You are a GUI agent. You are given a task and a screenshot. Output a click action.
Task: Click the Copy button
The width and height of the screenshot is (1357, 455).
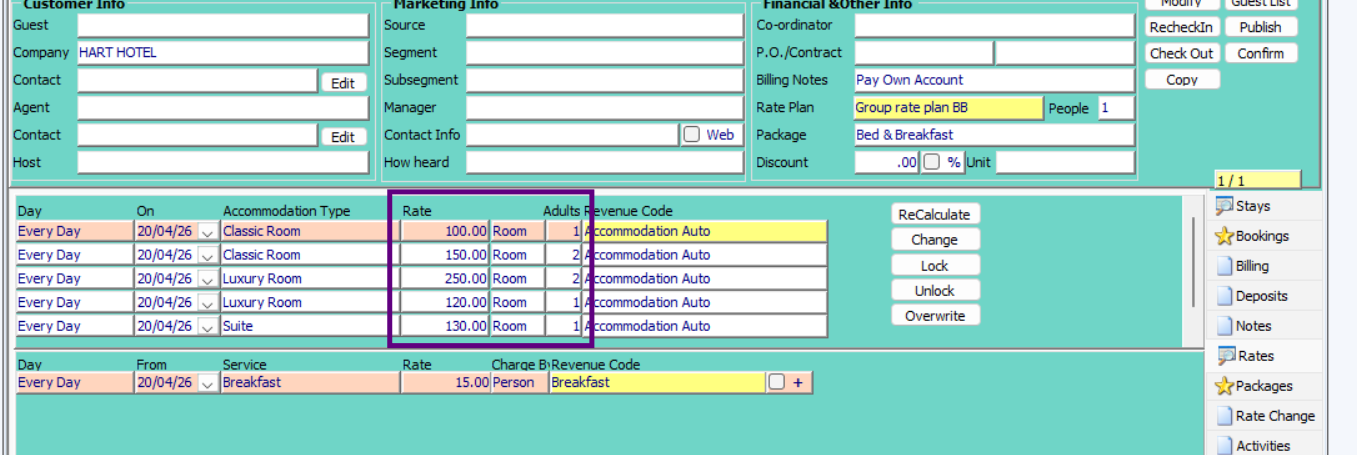[x=1182, y=80]
